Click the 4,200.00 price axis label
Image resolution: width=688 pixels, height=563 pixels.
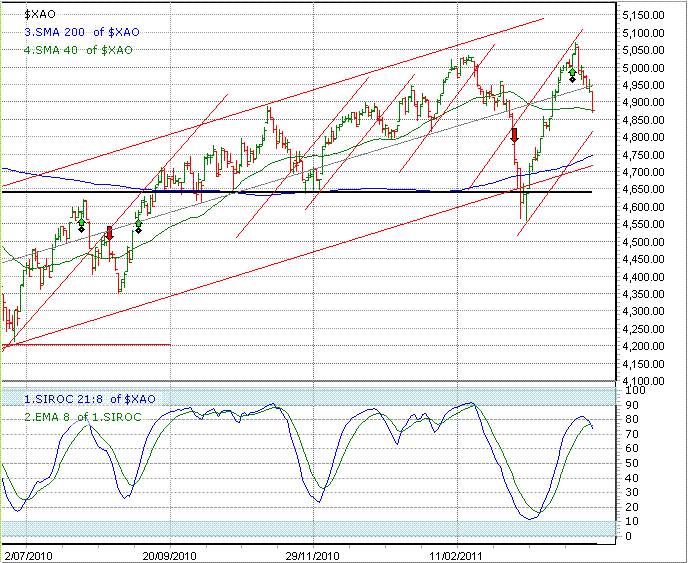[x=643, y=346]
